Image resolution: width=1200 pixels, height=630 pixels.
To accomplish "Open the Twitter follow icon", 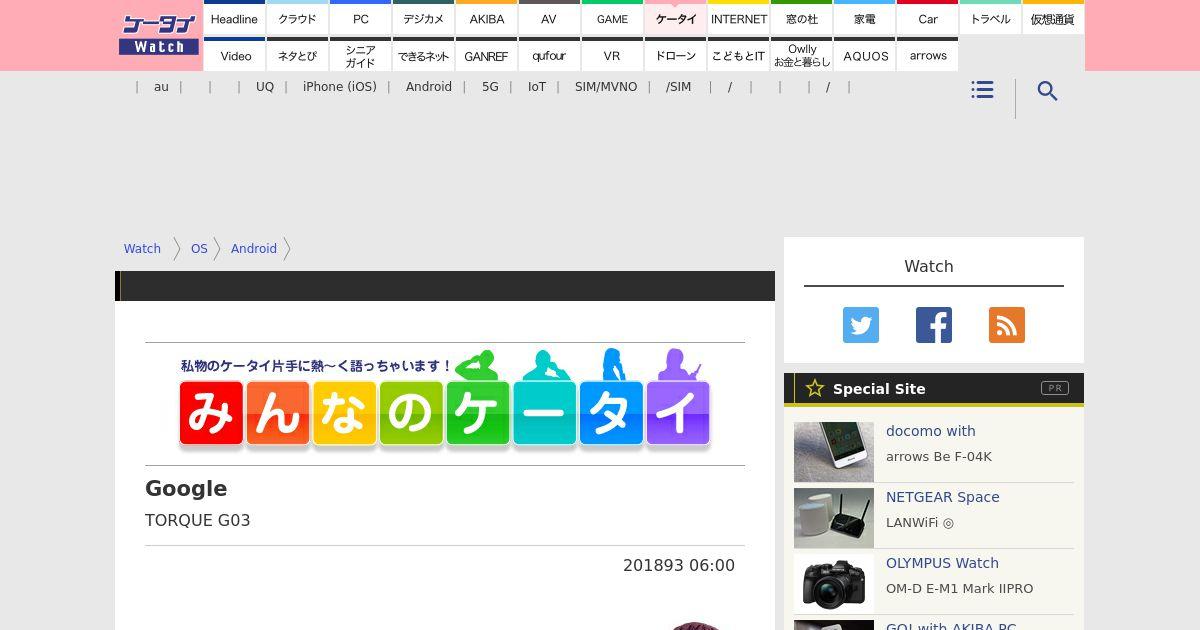I will [861, 325].
